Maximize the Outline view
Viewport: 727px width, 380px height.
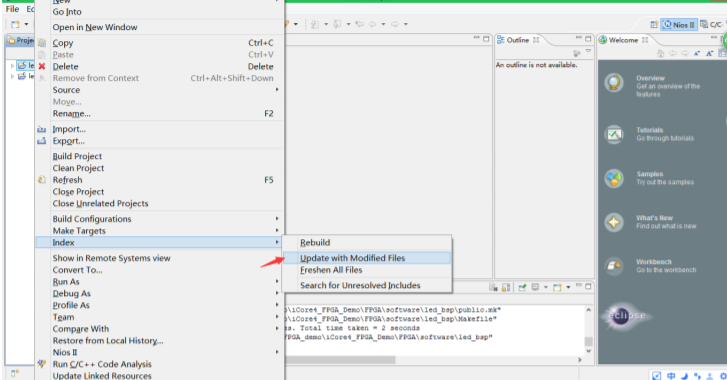(x=588, y=39)
